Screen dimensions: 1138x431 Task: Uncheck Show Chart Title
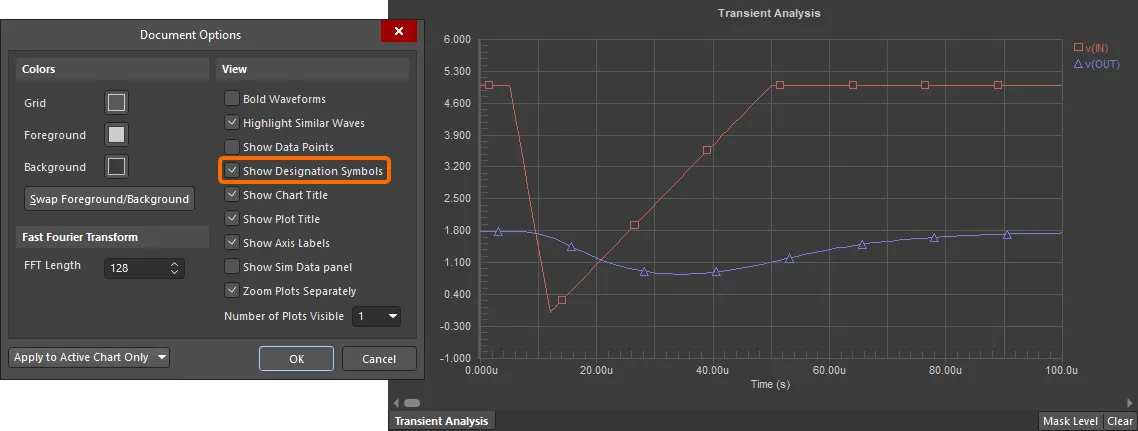pos(232,194)
